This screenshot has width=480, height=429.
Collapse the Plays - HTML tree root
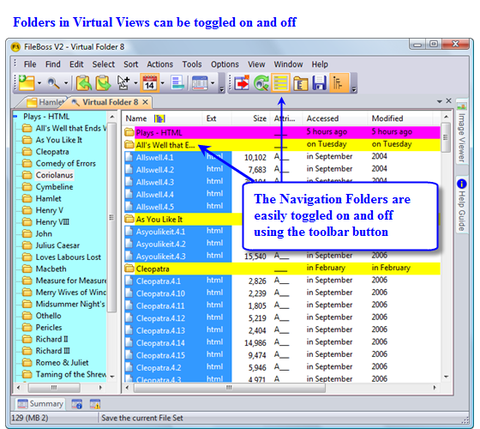click(15, 116)
